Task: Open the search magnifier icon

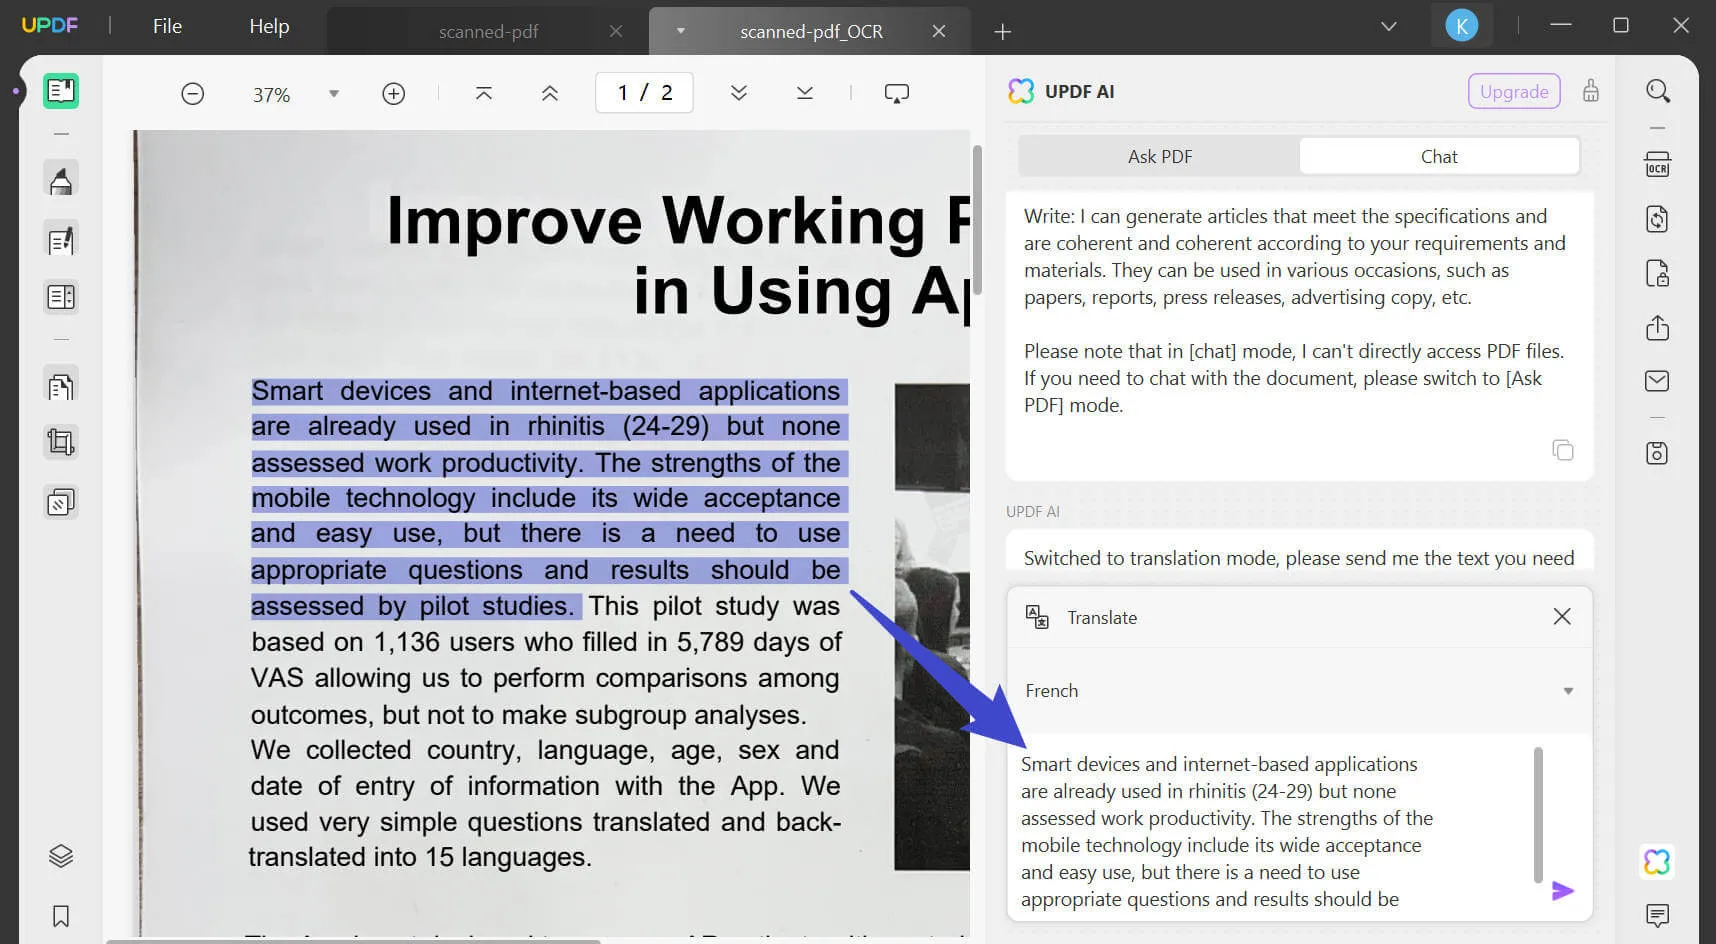Action: tap(1658, 91)
